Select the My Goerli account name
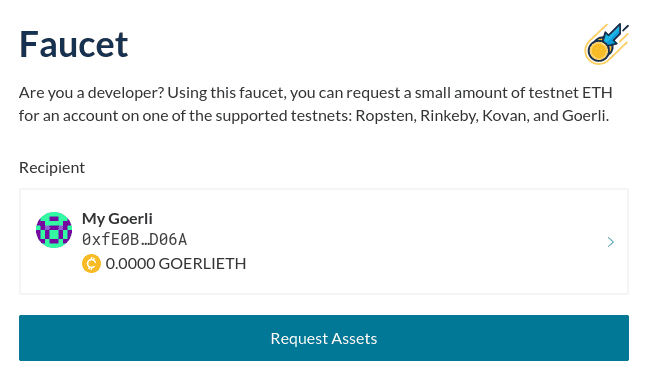 tap(117, 218)
